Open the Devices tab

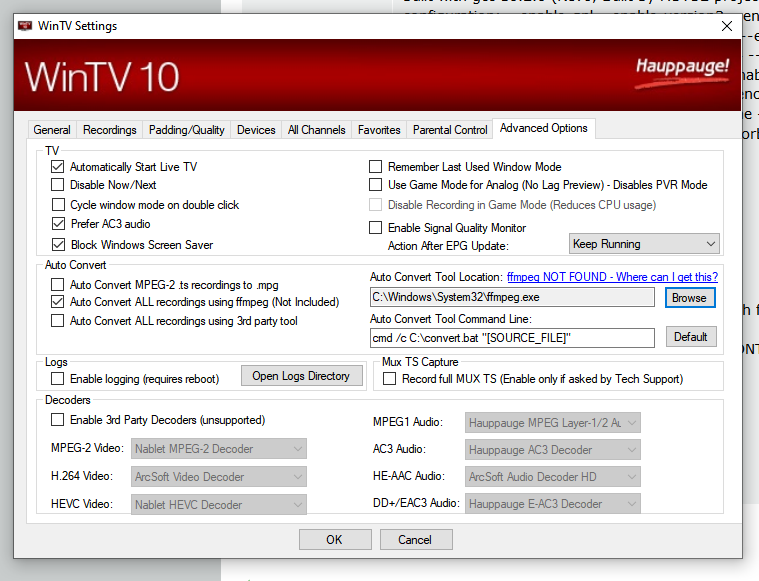[x=256, y=130]
